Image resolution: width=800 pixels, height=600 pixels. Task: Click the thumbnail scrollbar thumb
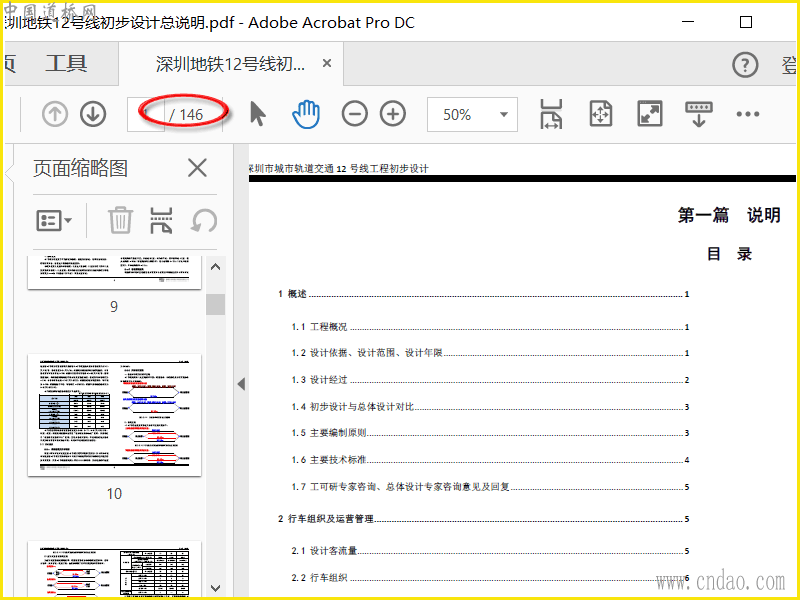click(215, 304)
